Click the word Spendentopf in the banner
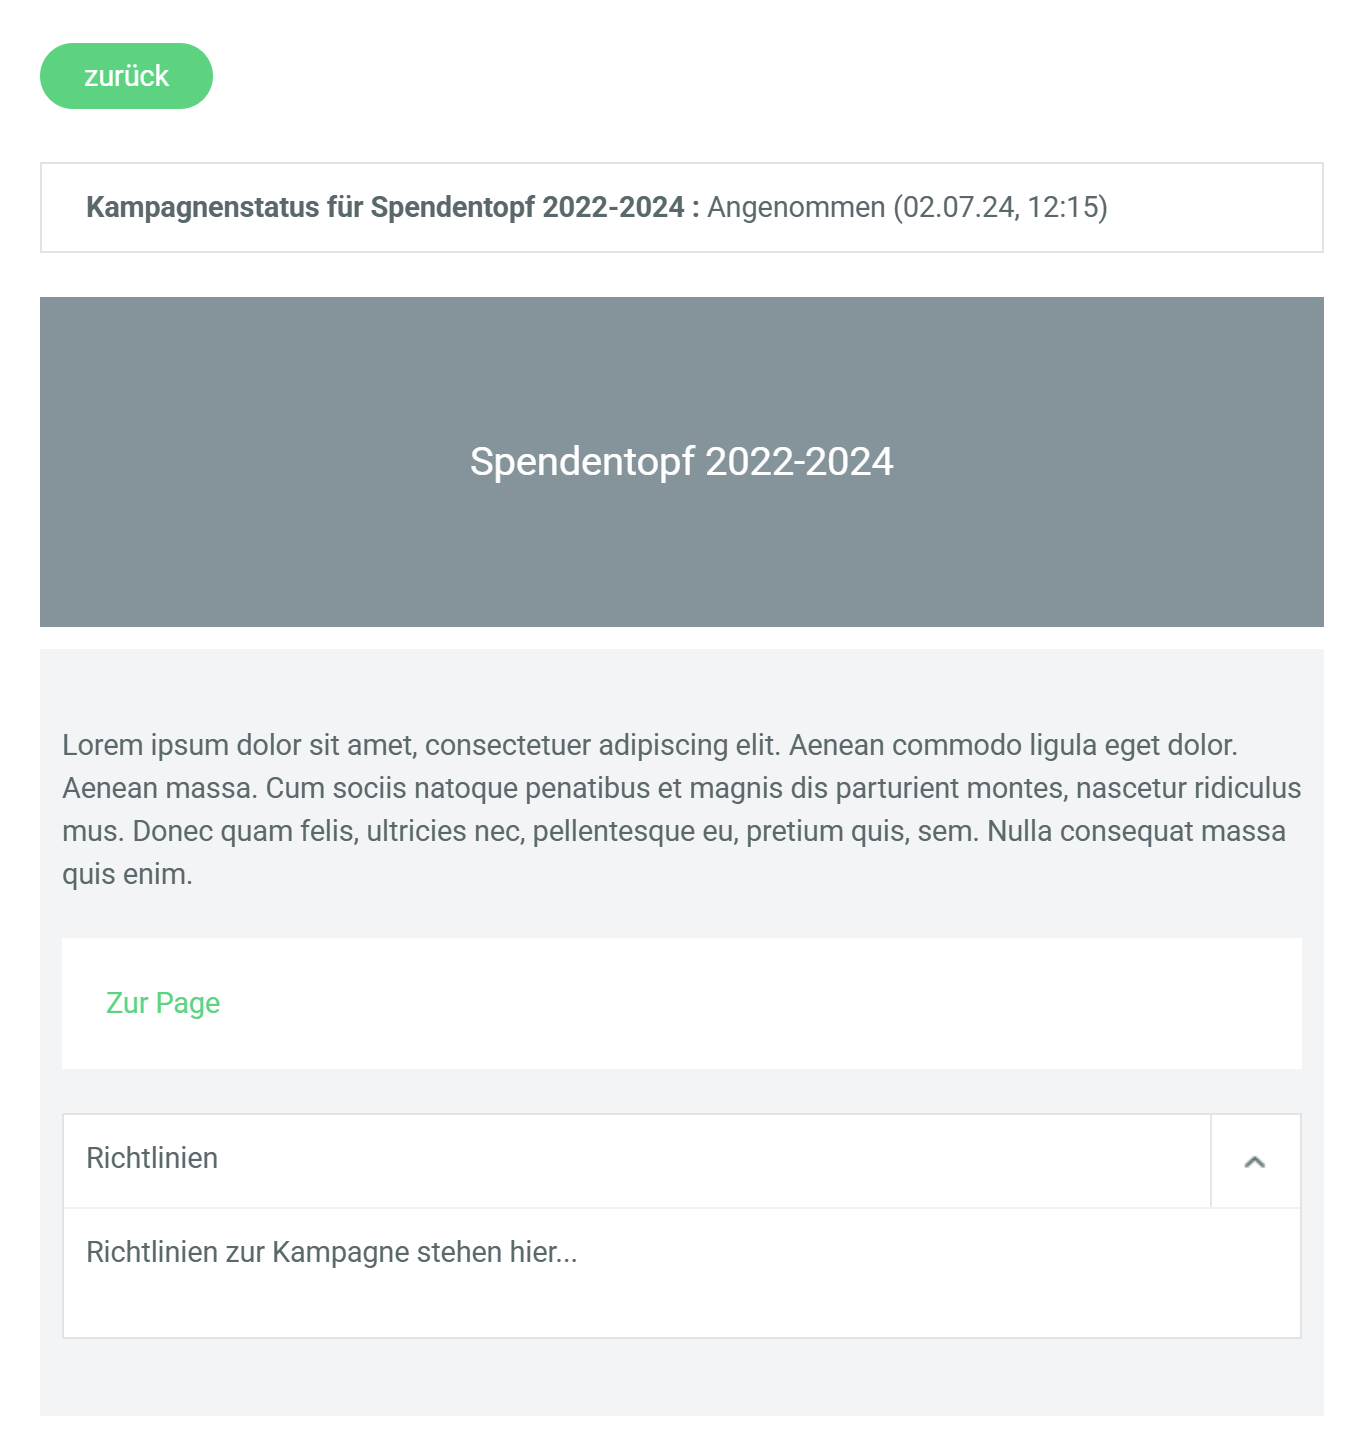 pos(582,462)
